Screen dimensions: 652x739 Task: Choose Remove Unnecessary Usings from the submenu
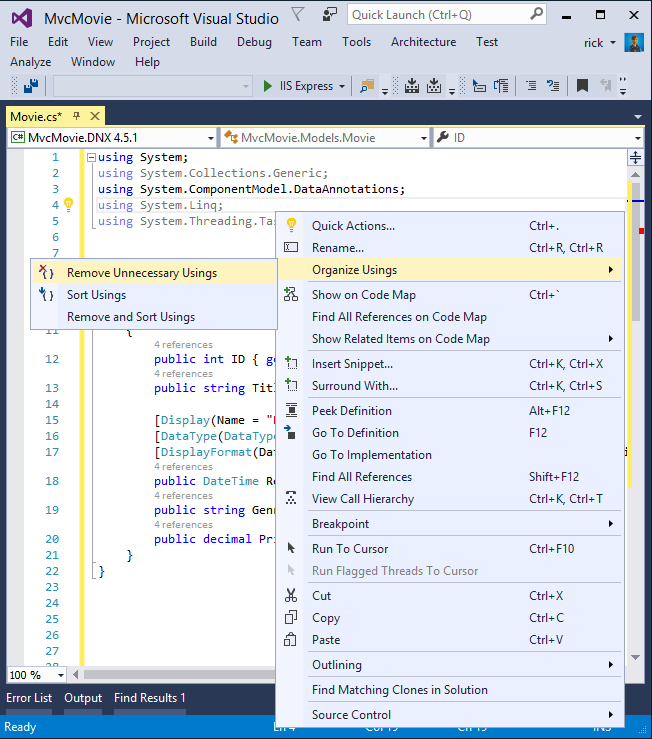(x=141, y=272)
